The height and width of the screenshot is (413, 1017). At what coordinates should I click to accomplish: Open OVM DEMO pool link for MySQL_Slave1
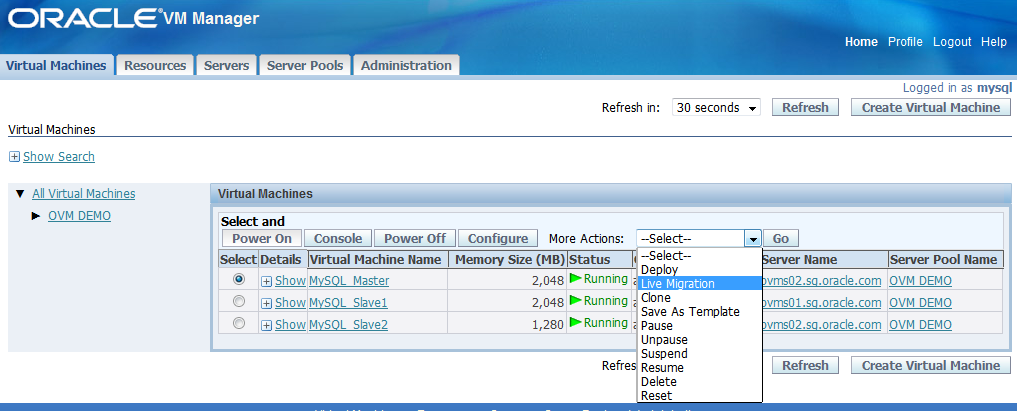pyautogui.click(x=920, y=303)
